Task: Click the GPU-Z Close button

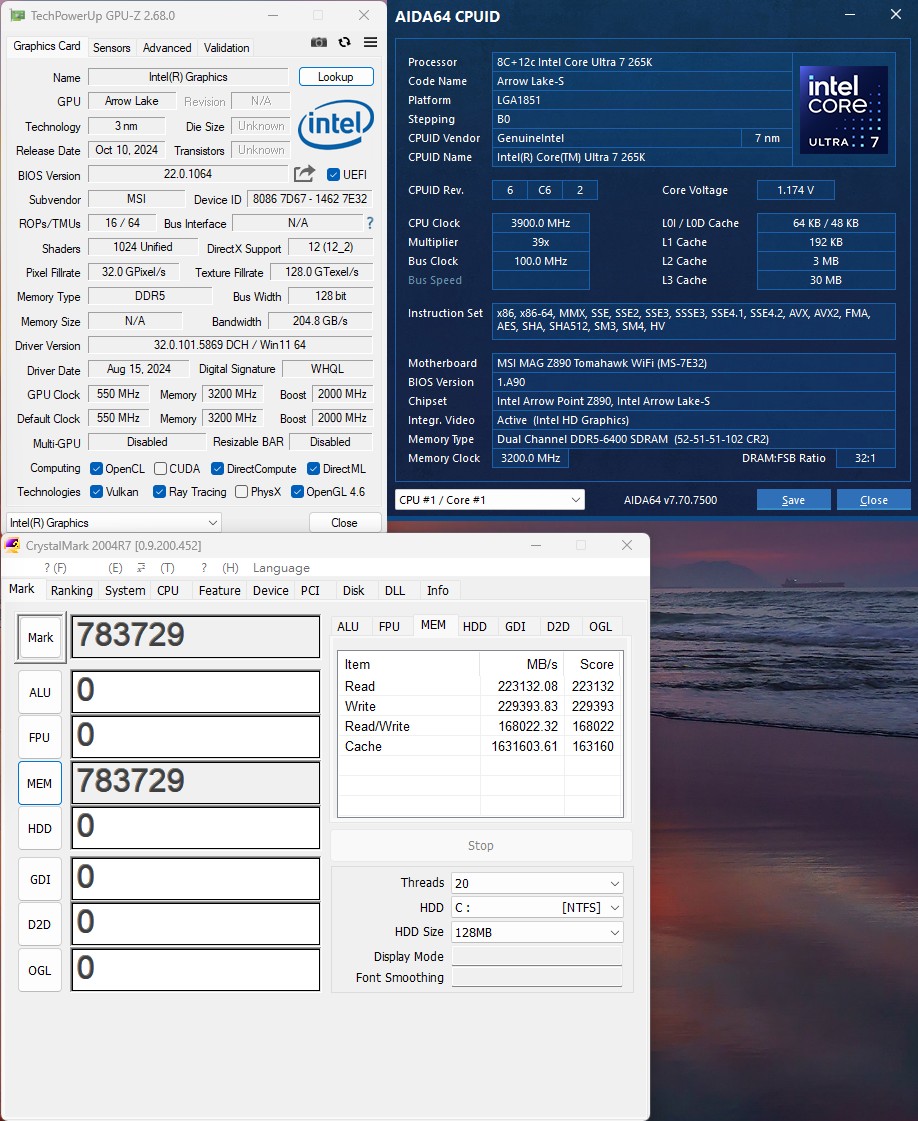Action: coord(344,523)
